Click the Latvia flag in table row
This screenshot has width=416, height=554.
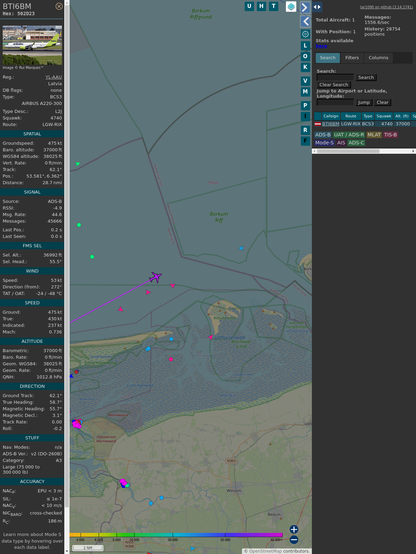click(x=318, y=124)
